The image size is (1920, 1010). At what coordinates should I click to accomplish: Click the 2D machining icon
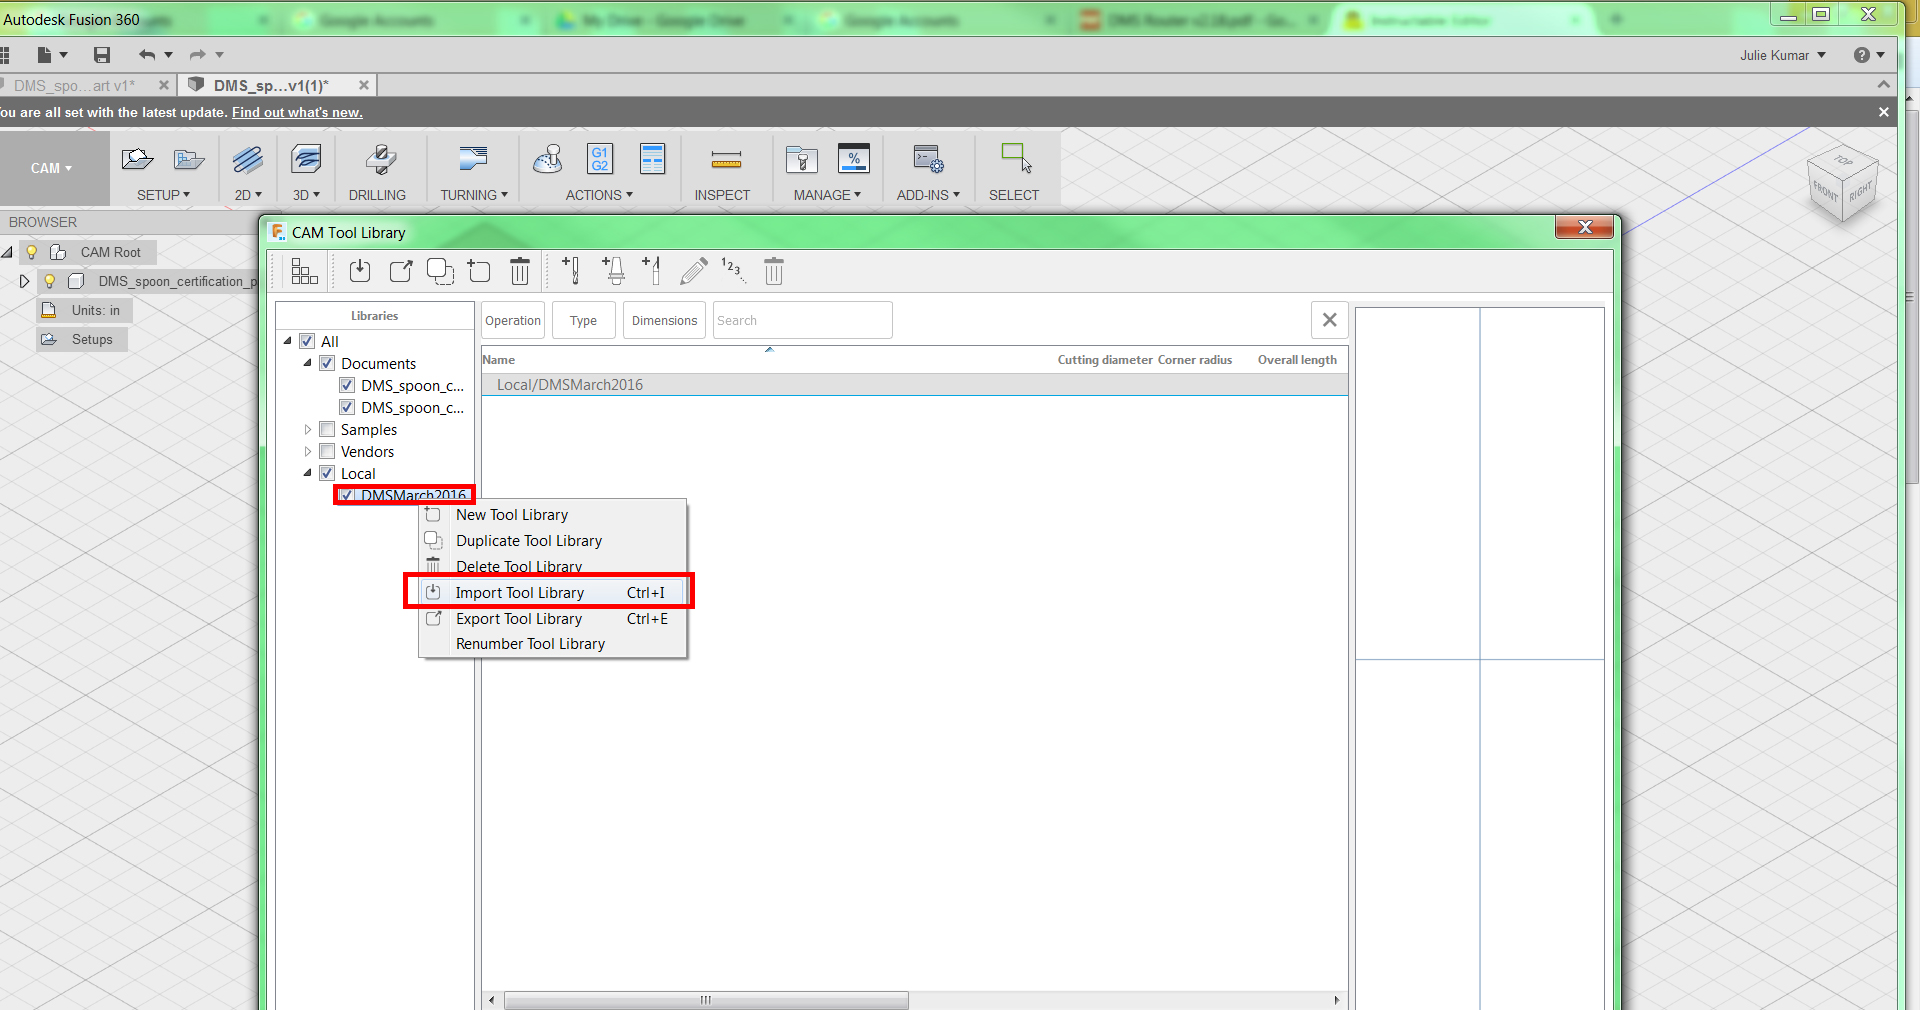click(x=248, y=160)
